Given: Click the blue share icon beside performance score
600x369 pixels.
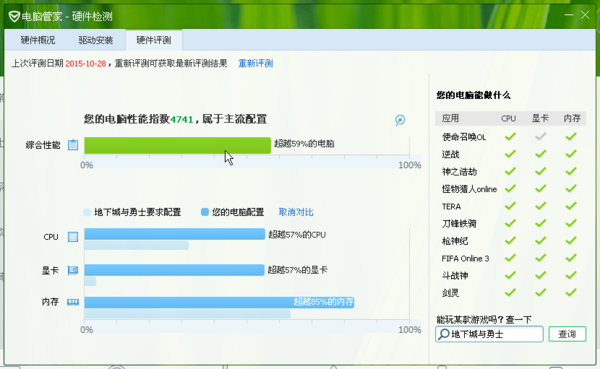Looking at the screenshot, I should pyautogui.click(x=400, y=120).
